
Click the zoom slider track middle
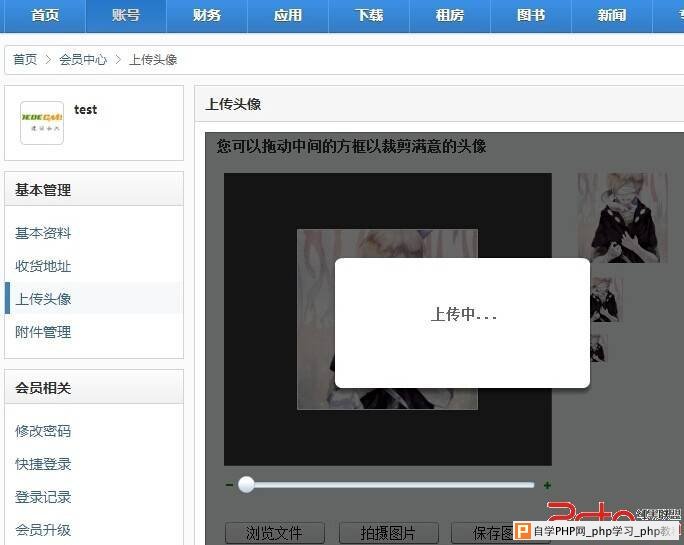tap(388, 485)
